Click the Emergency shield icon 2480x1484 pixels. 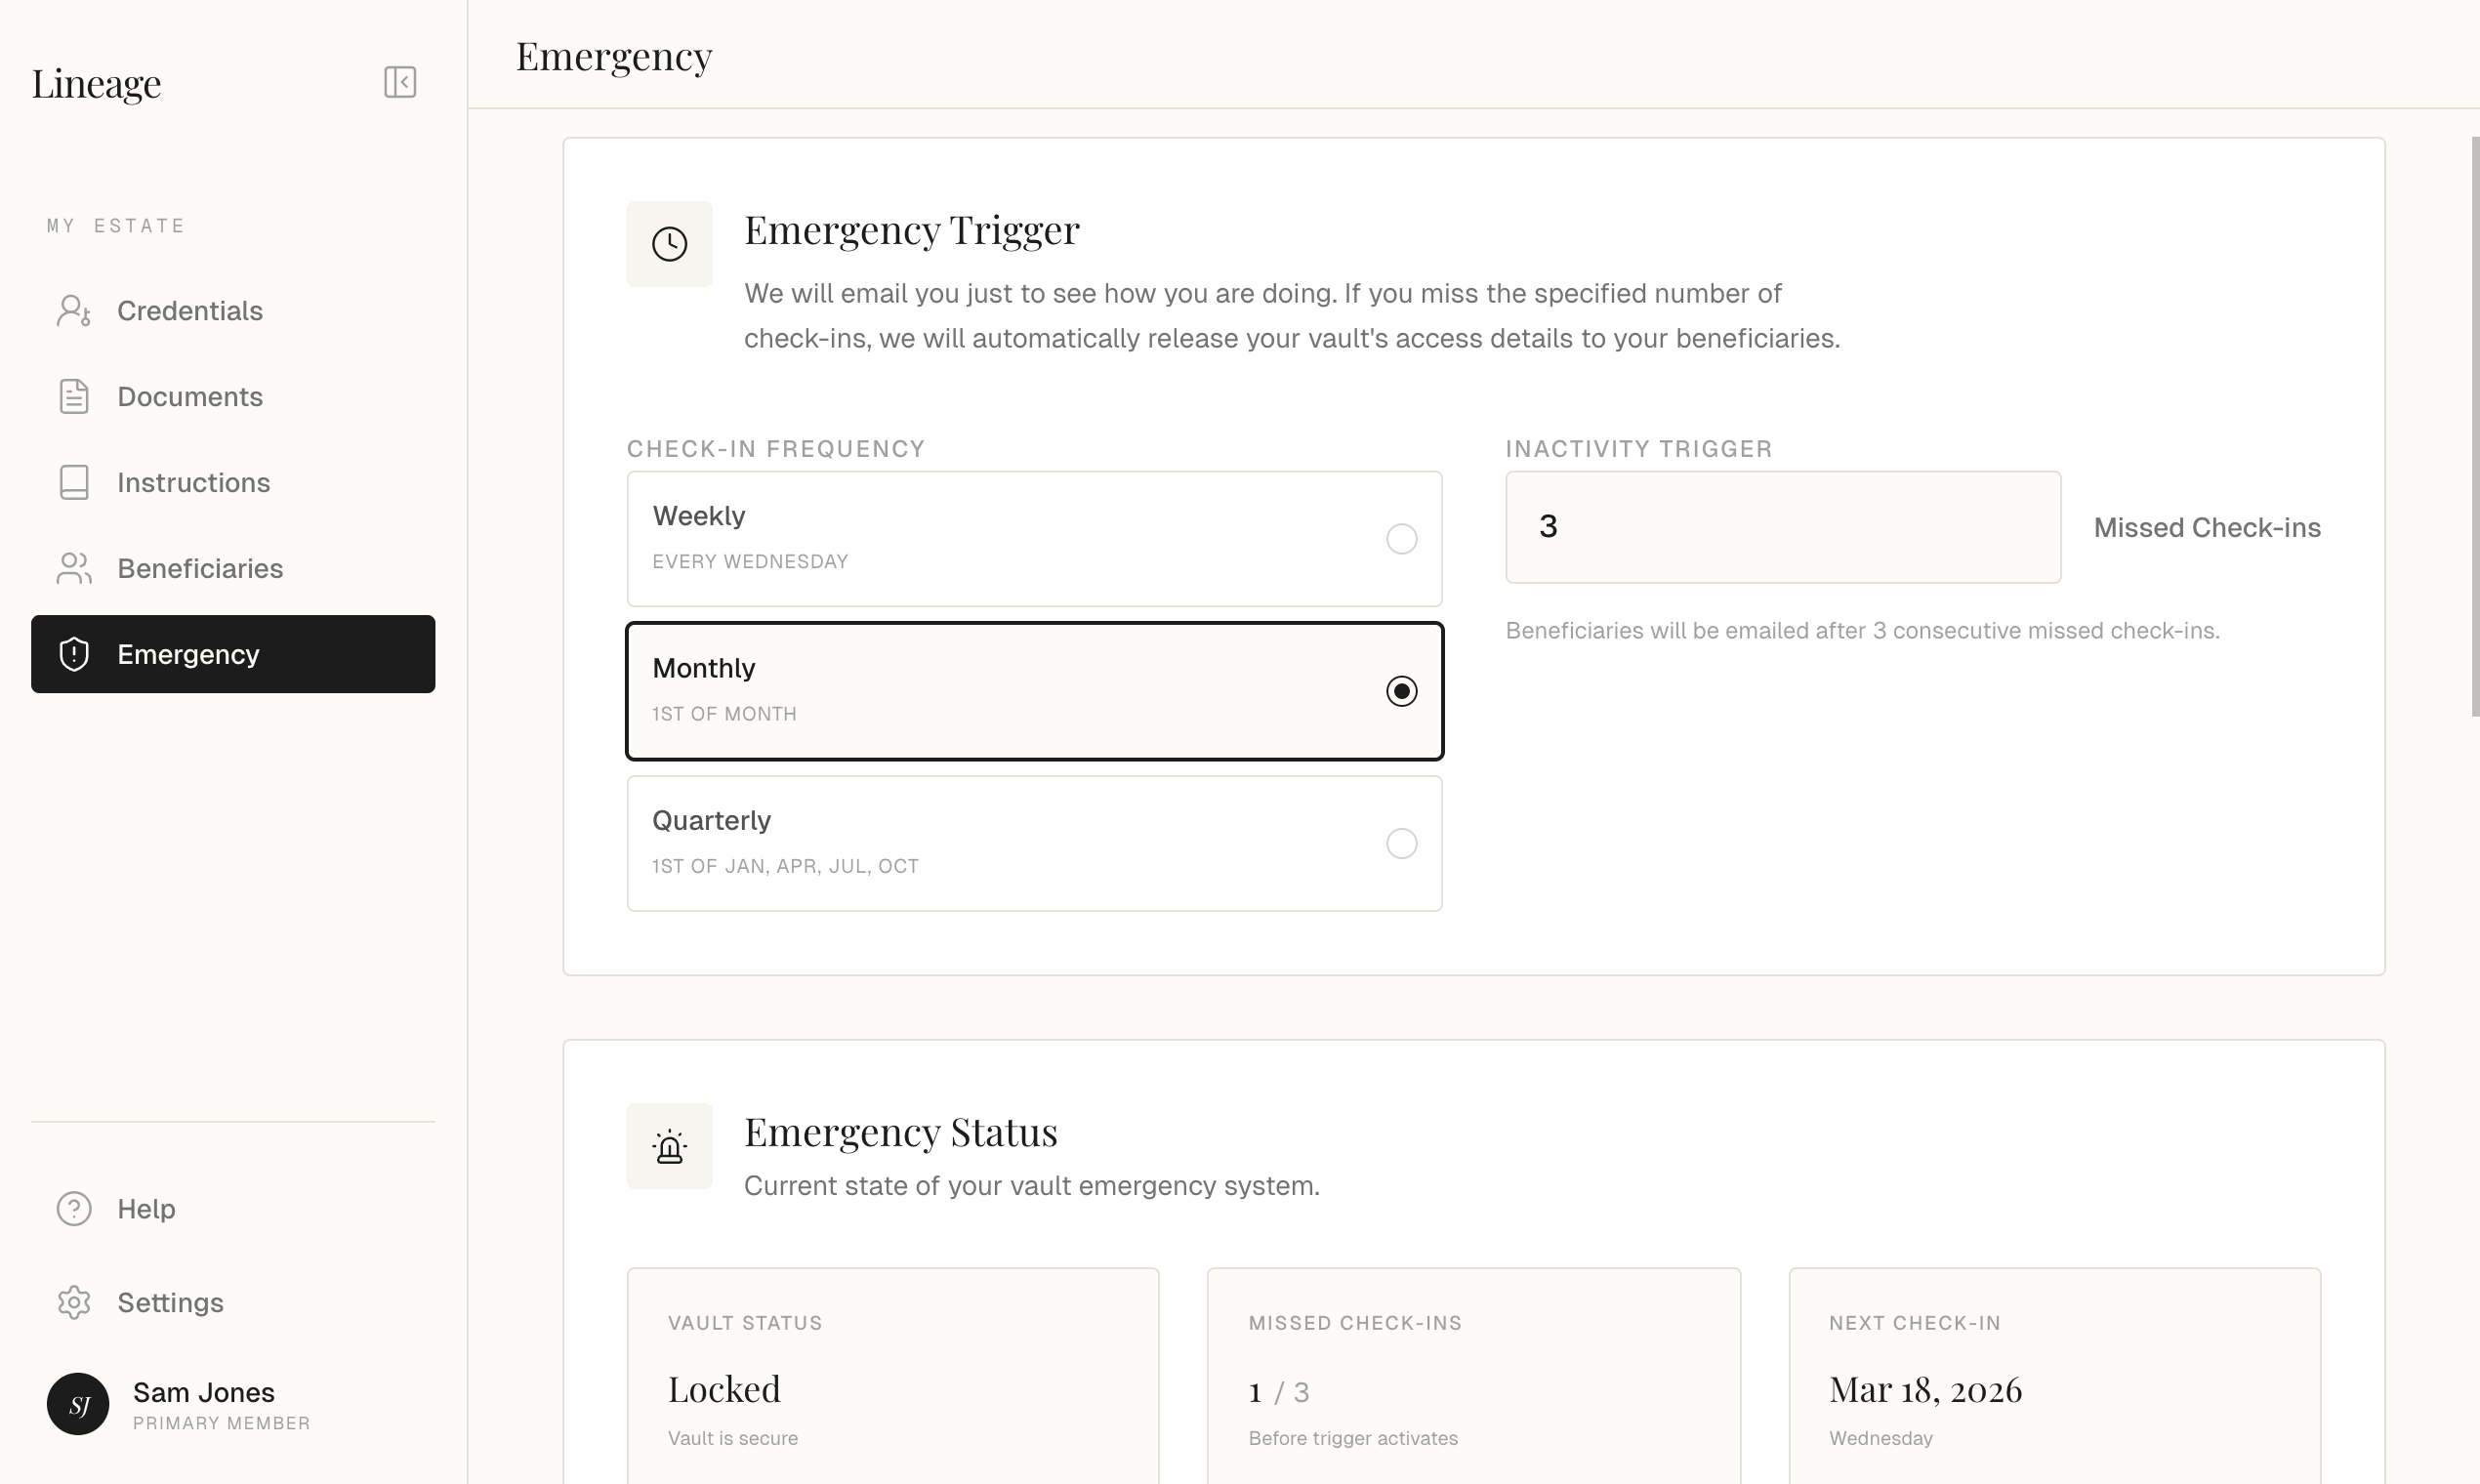pyautogui.click(x=74, y=655)
